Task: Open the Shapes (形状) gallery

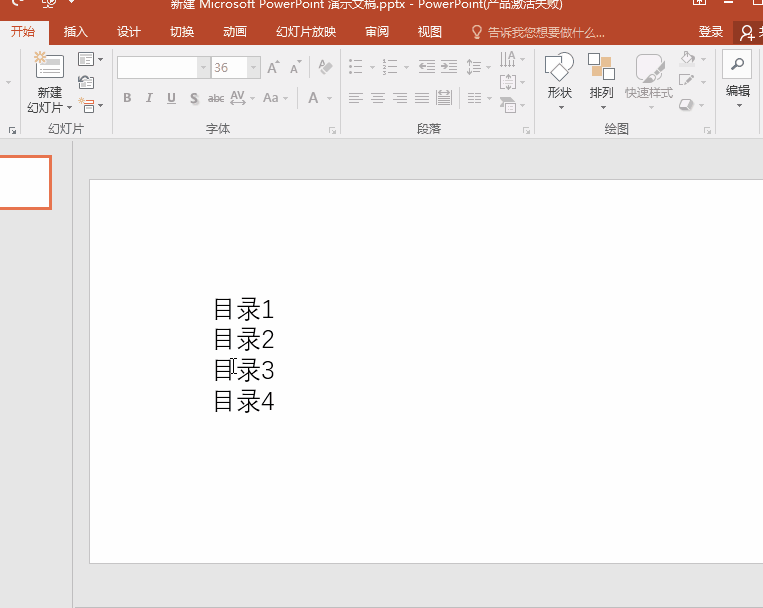Action: (x=559, y=76)
